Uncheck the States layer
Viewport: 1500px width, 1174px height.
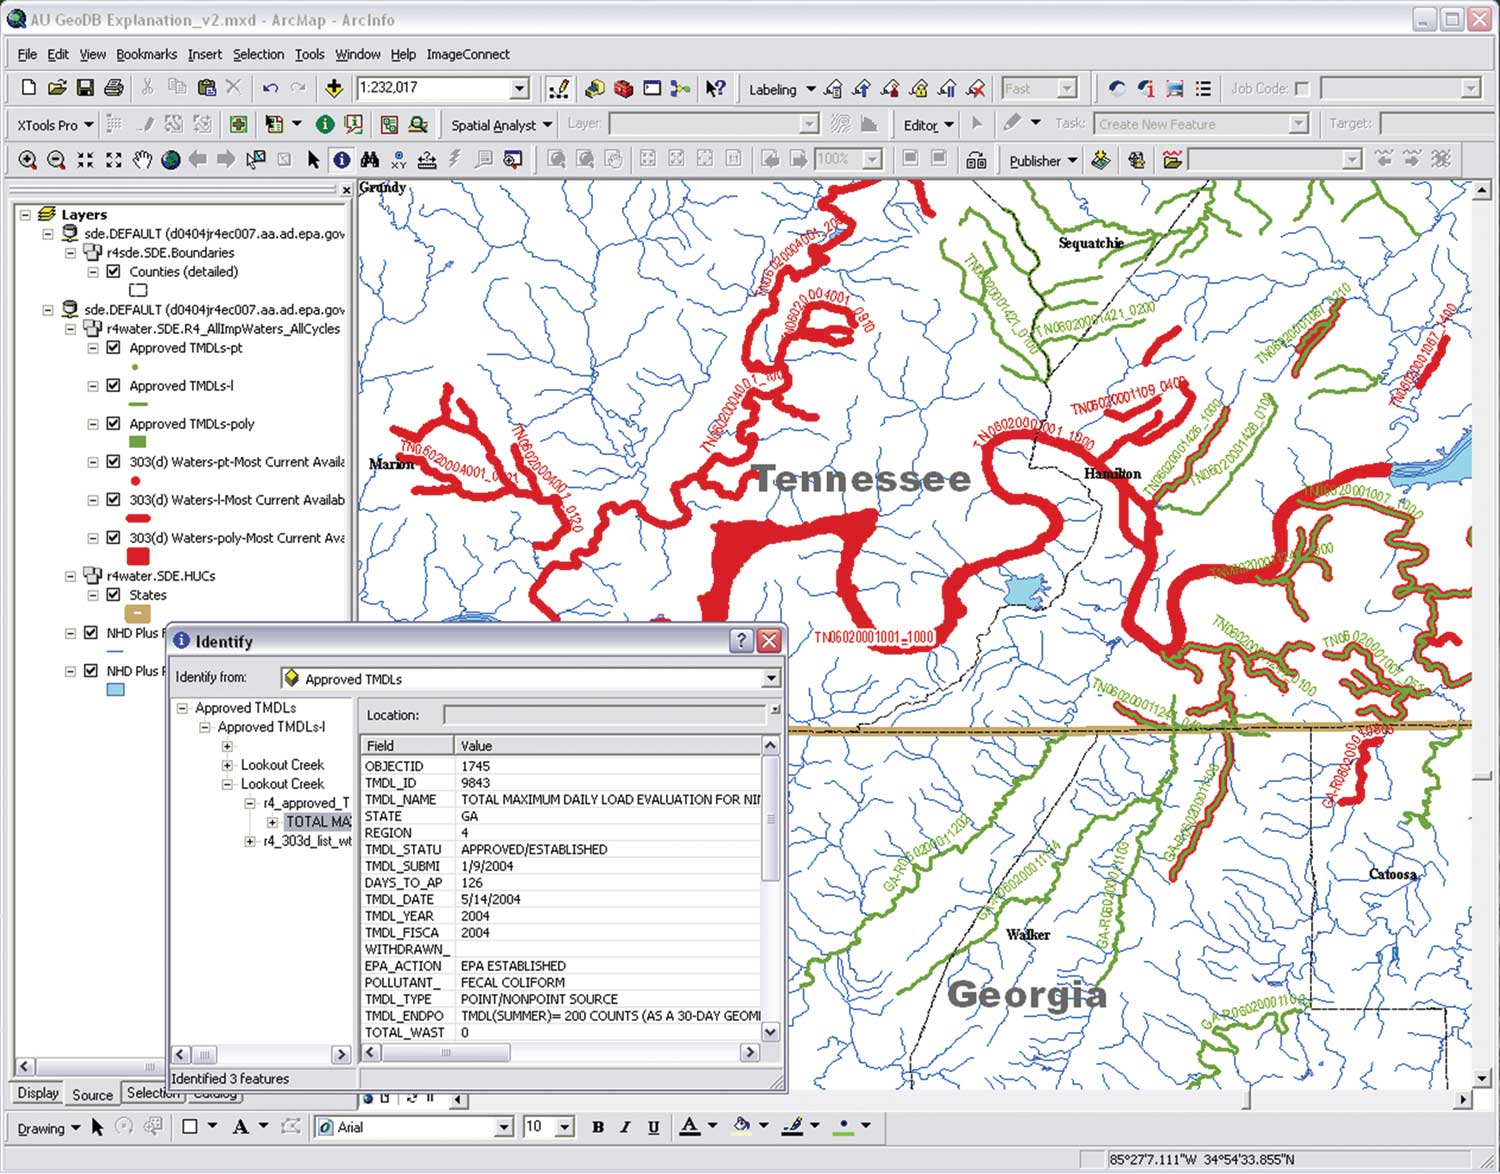(113, 594)
